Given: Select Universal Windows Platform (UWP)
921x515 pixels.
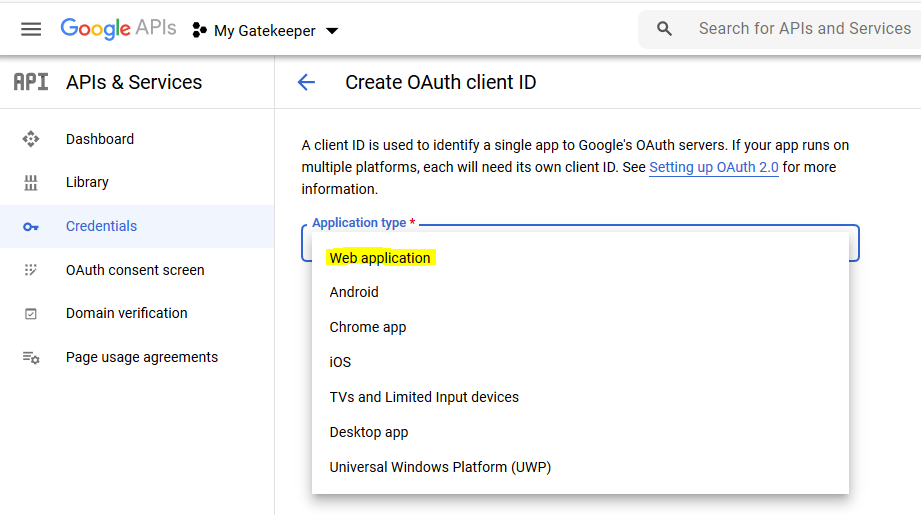Looking at the screenshot, I should point(440,467).
